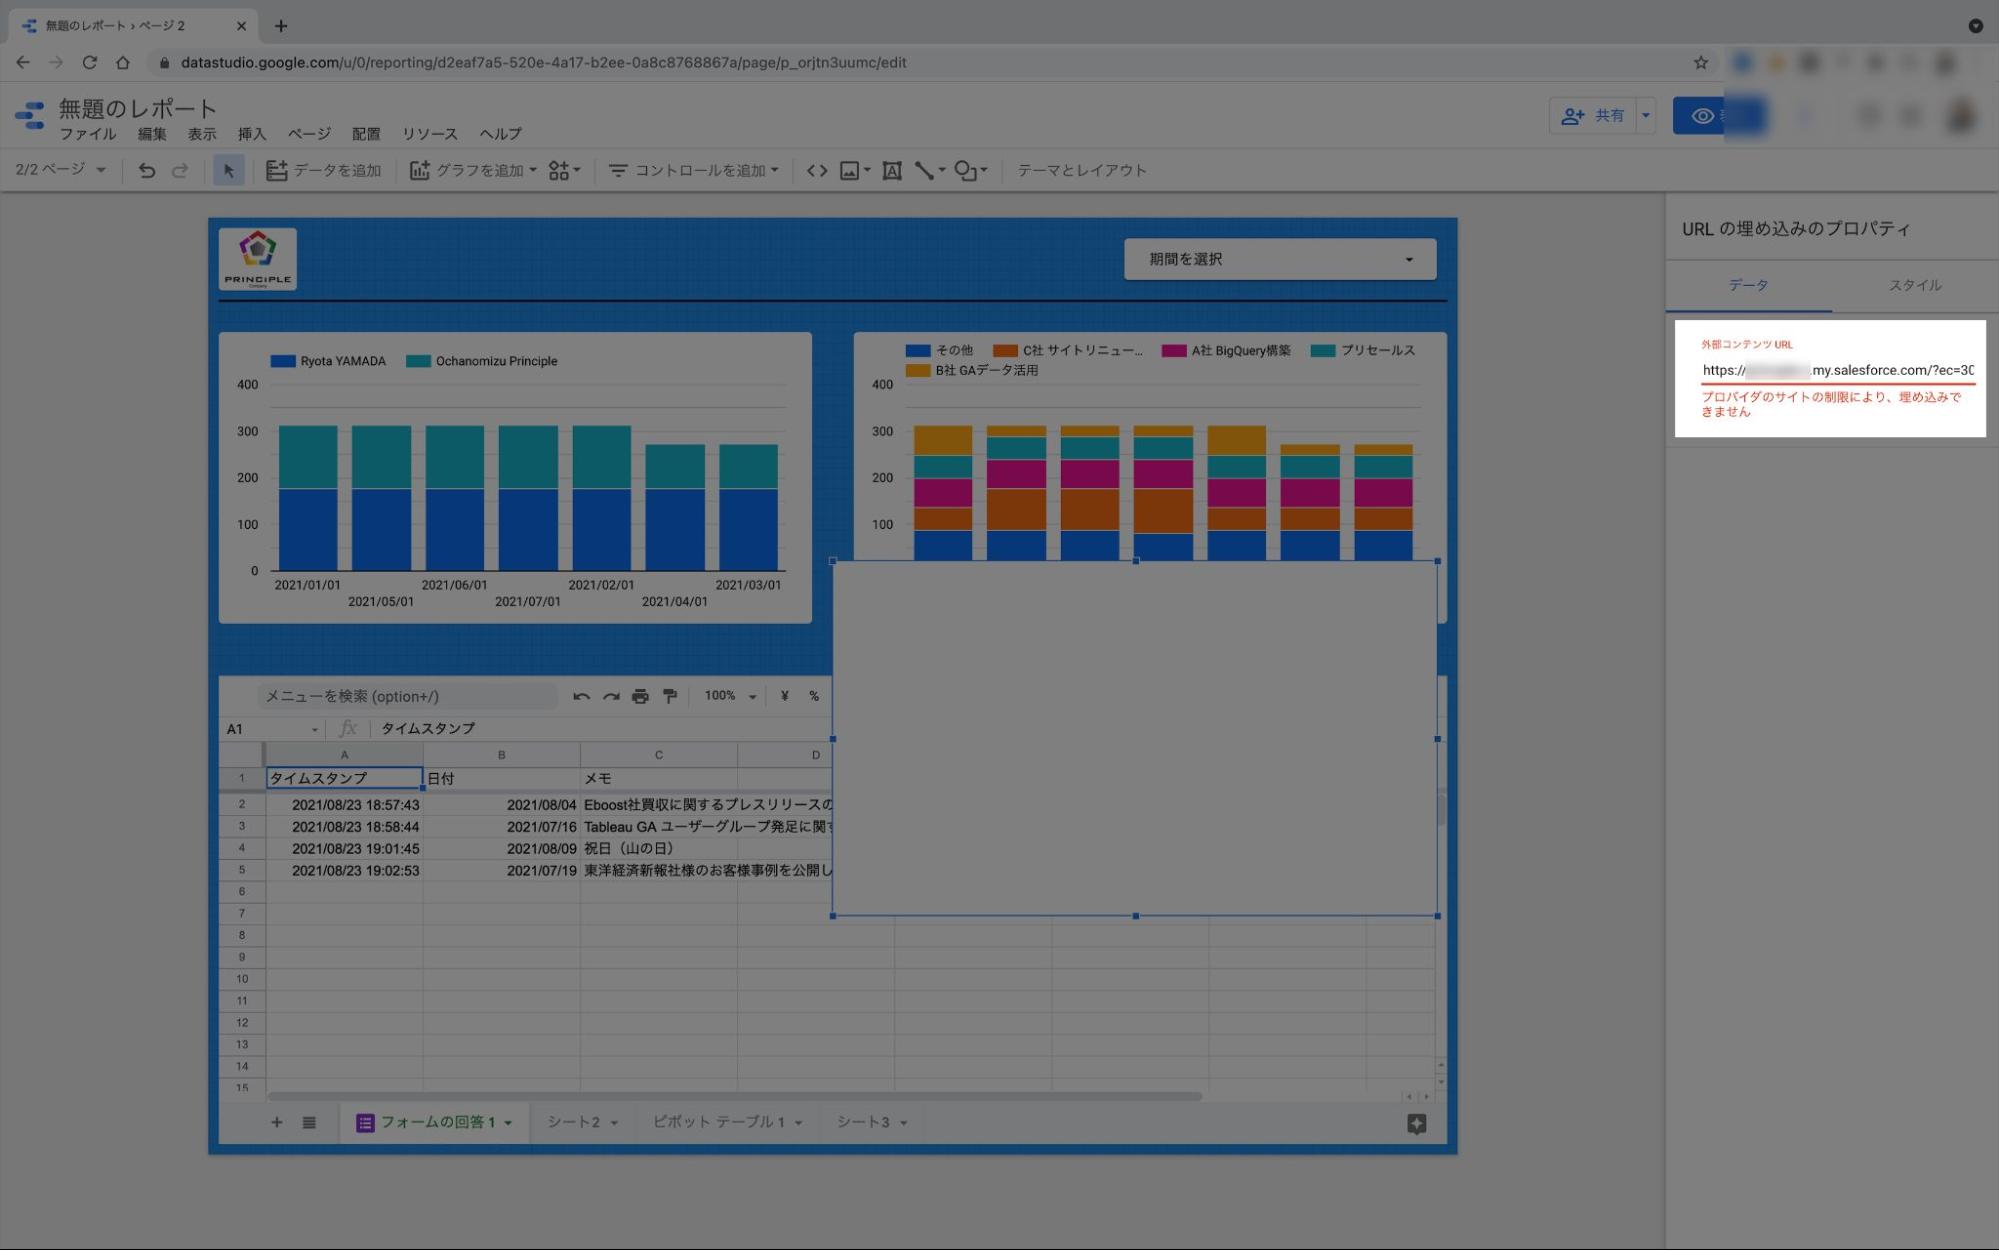Switch to the スタイル tab
The height and width of the screenshot is (1250, 1999).
tap(1914, 285)
